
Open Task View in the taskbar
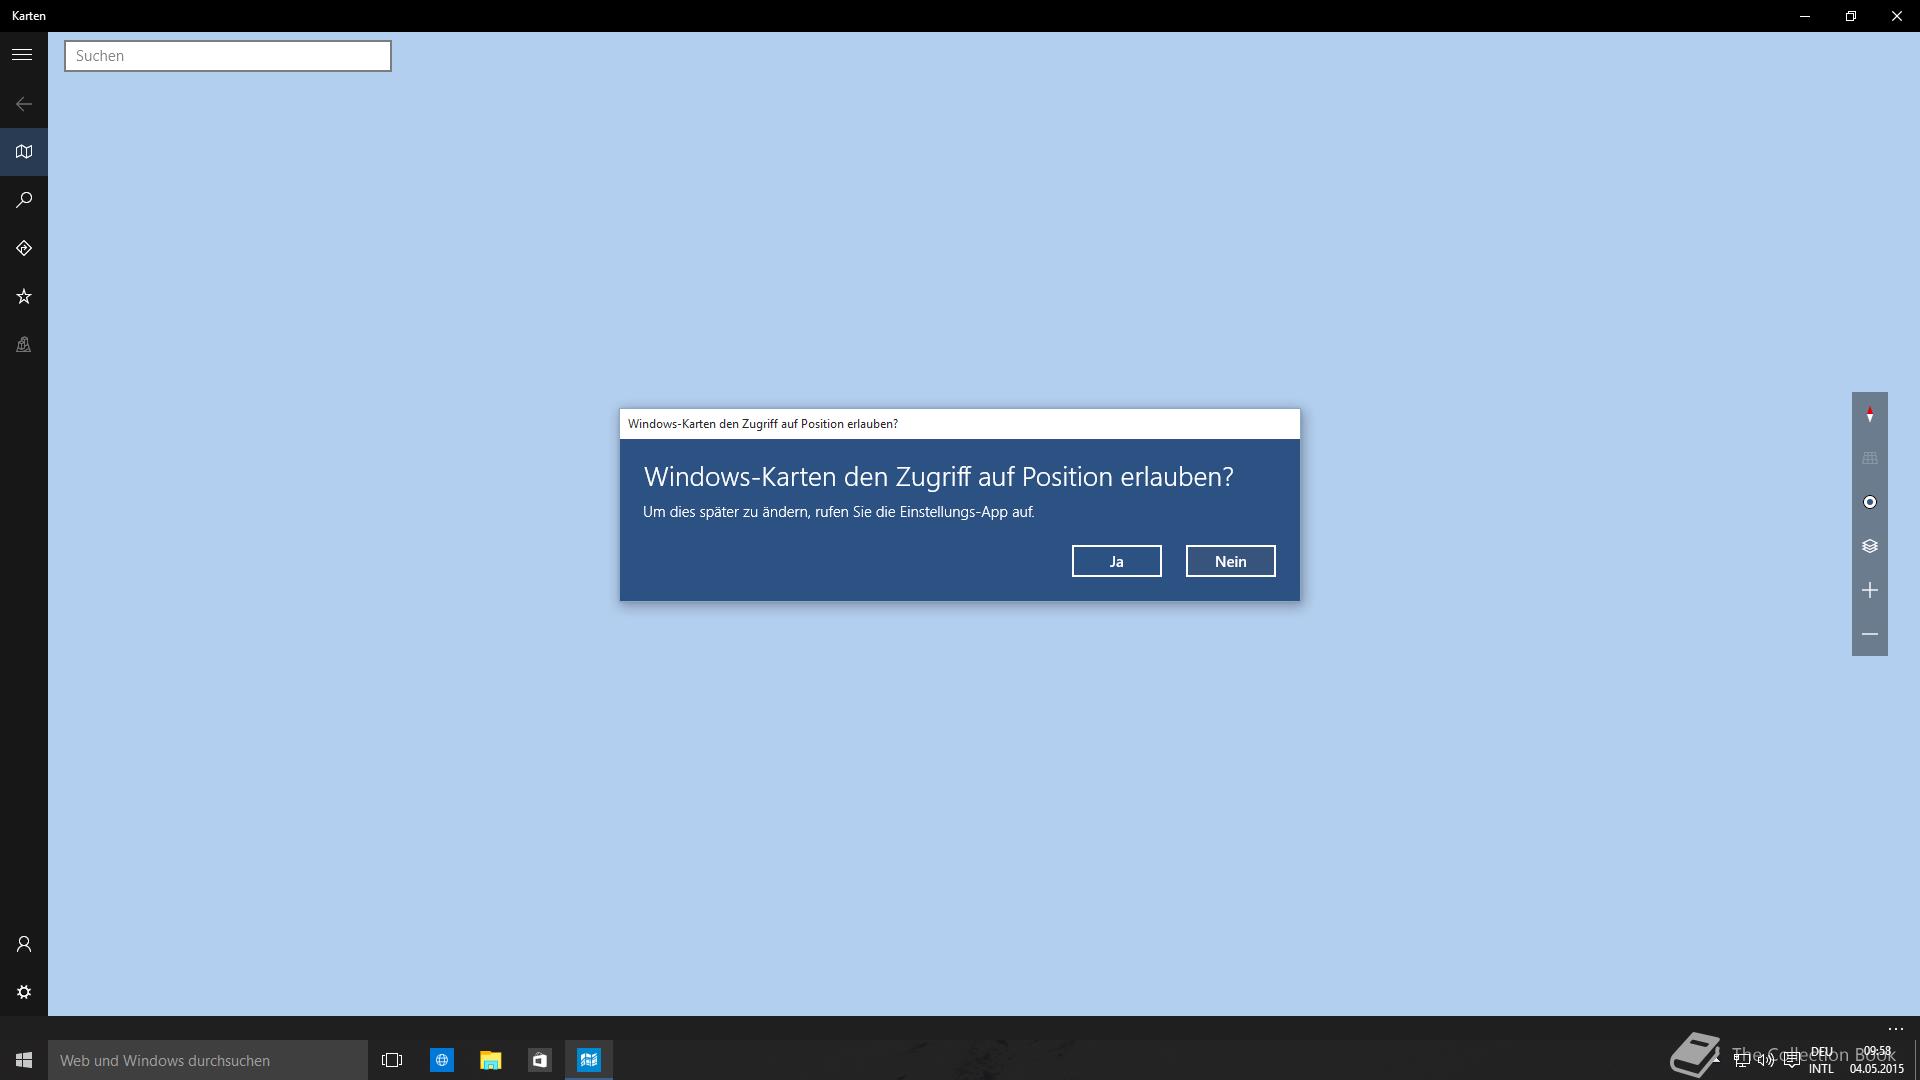[392, 1060]
